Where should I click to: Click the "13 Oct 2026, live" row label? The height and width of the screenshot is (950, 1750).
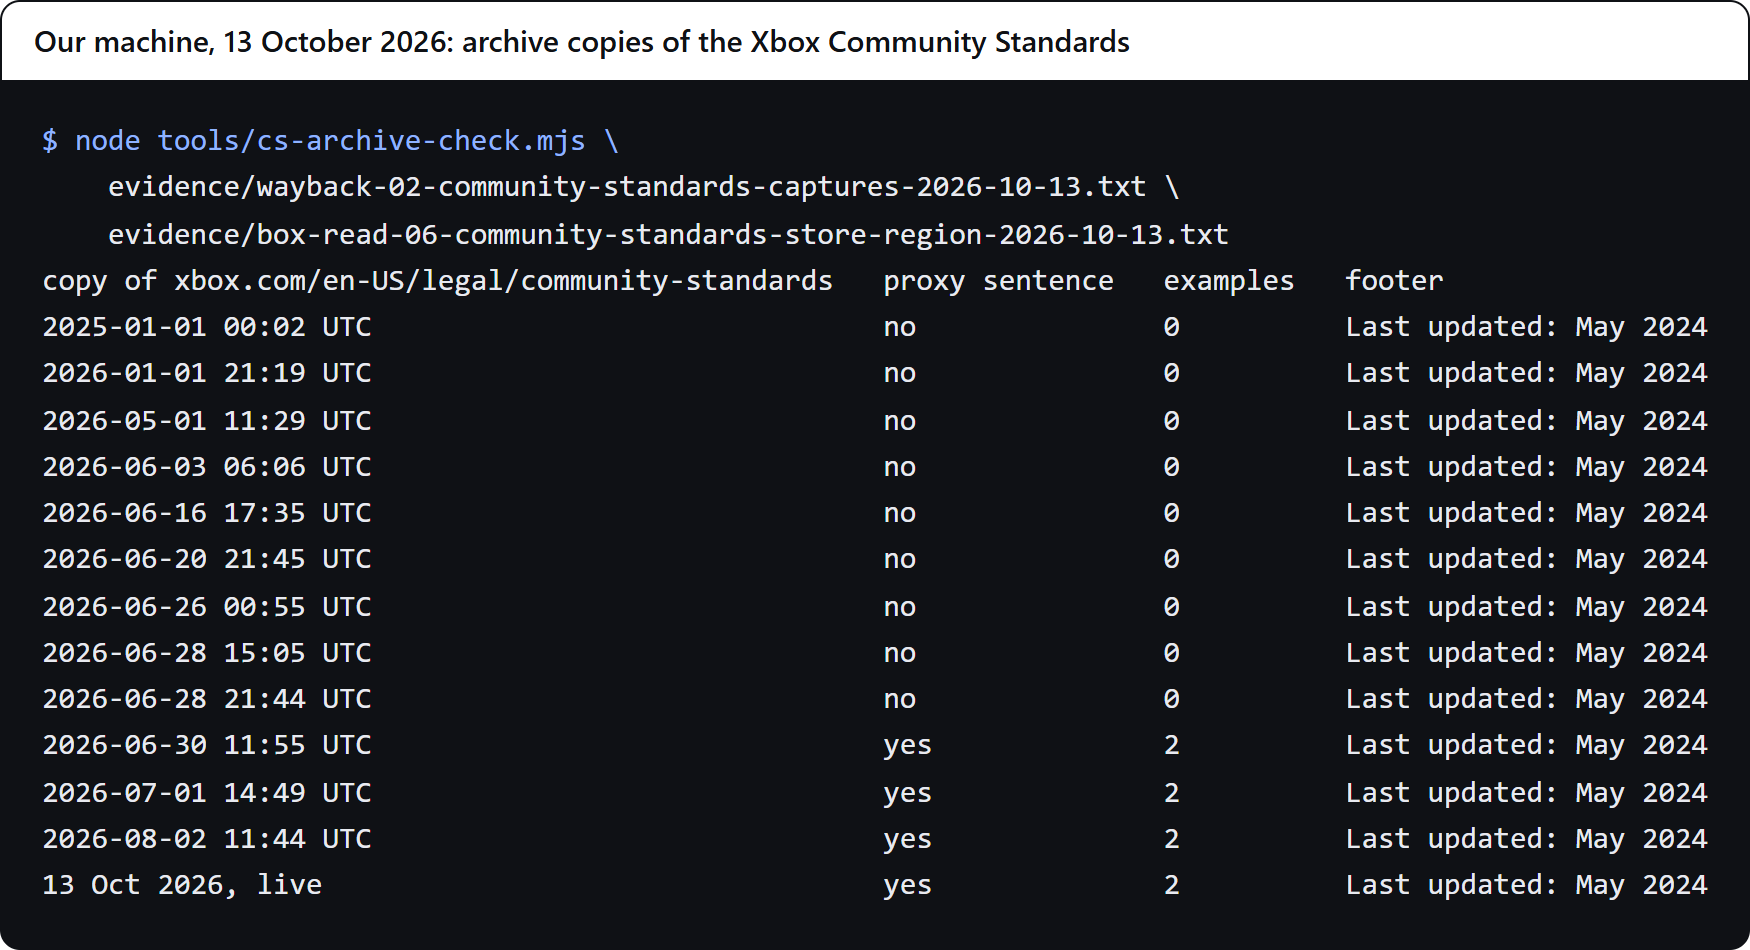tap(182, 885)
